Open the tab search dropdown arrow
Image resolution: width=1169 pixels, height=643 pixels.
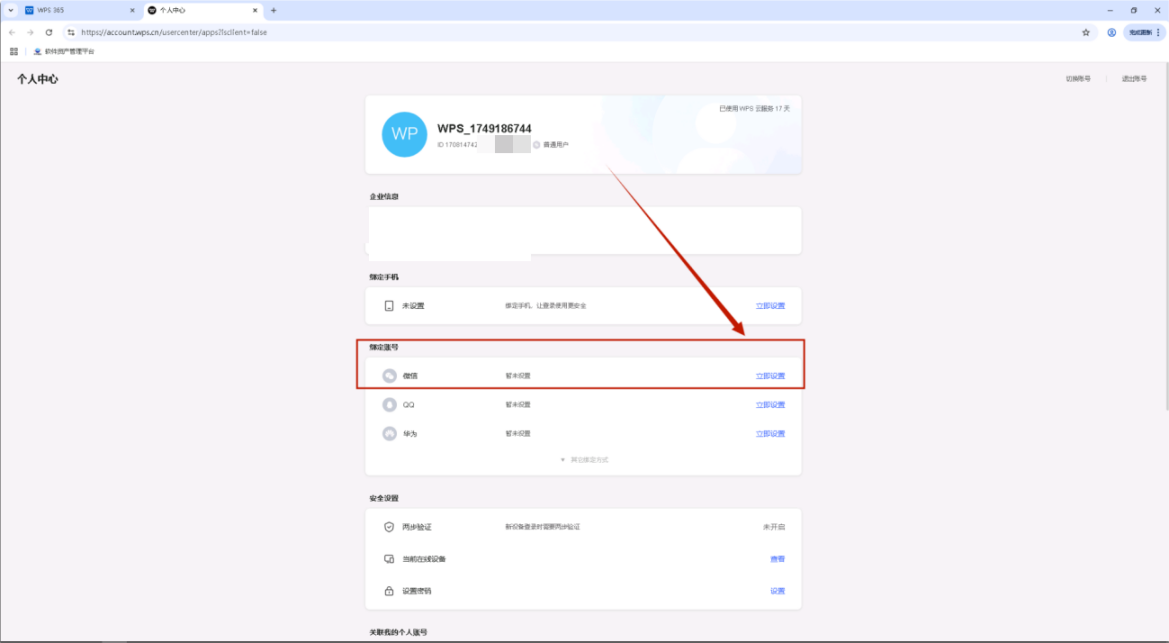tap(10, 10)
